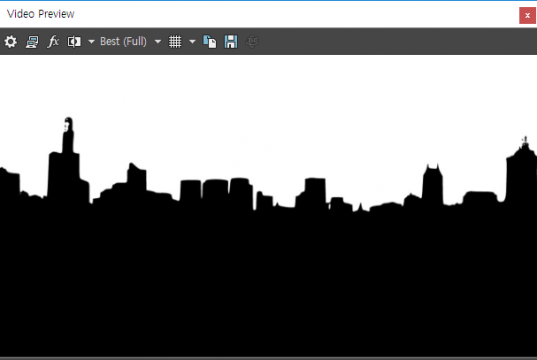Screen dimensions: 537x360
Task: Click the three clustered buildings in center
Action: click(x=216, y=193)
